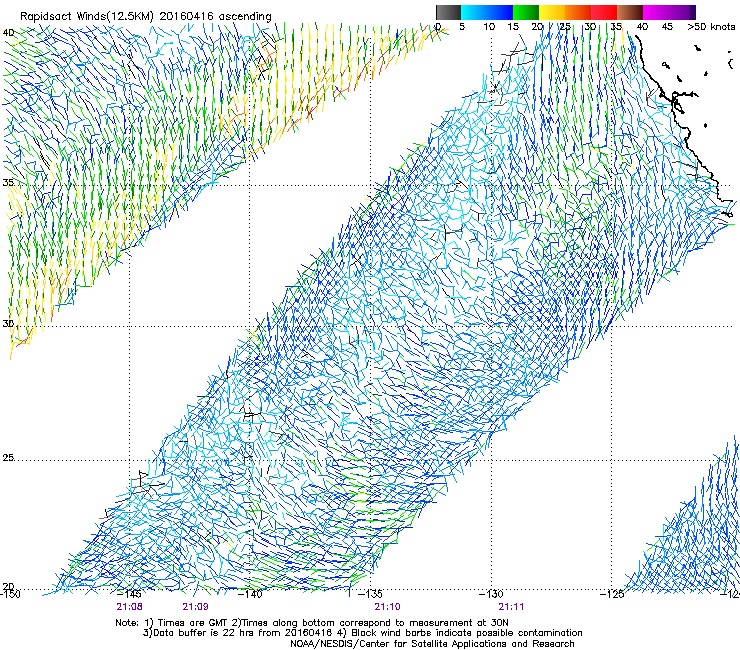The image size is (740, 650).
Task: Click the purple '21:10' time label
Action: click(387, 607)
